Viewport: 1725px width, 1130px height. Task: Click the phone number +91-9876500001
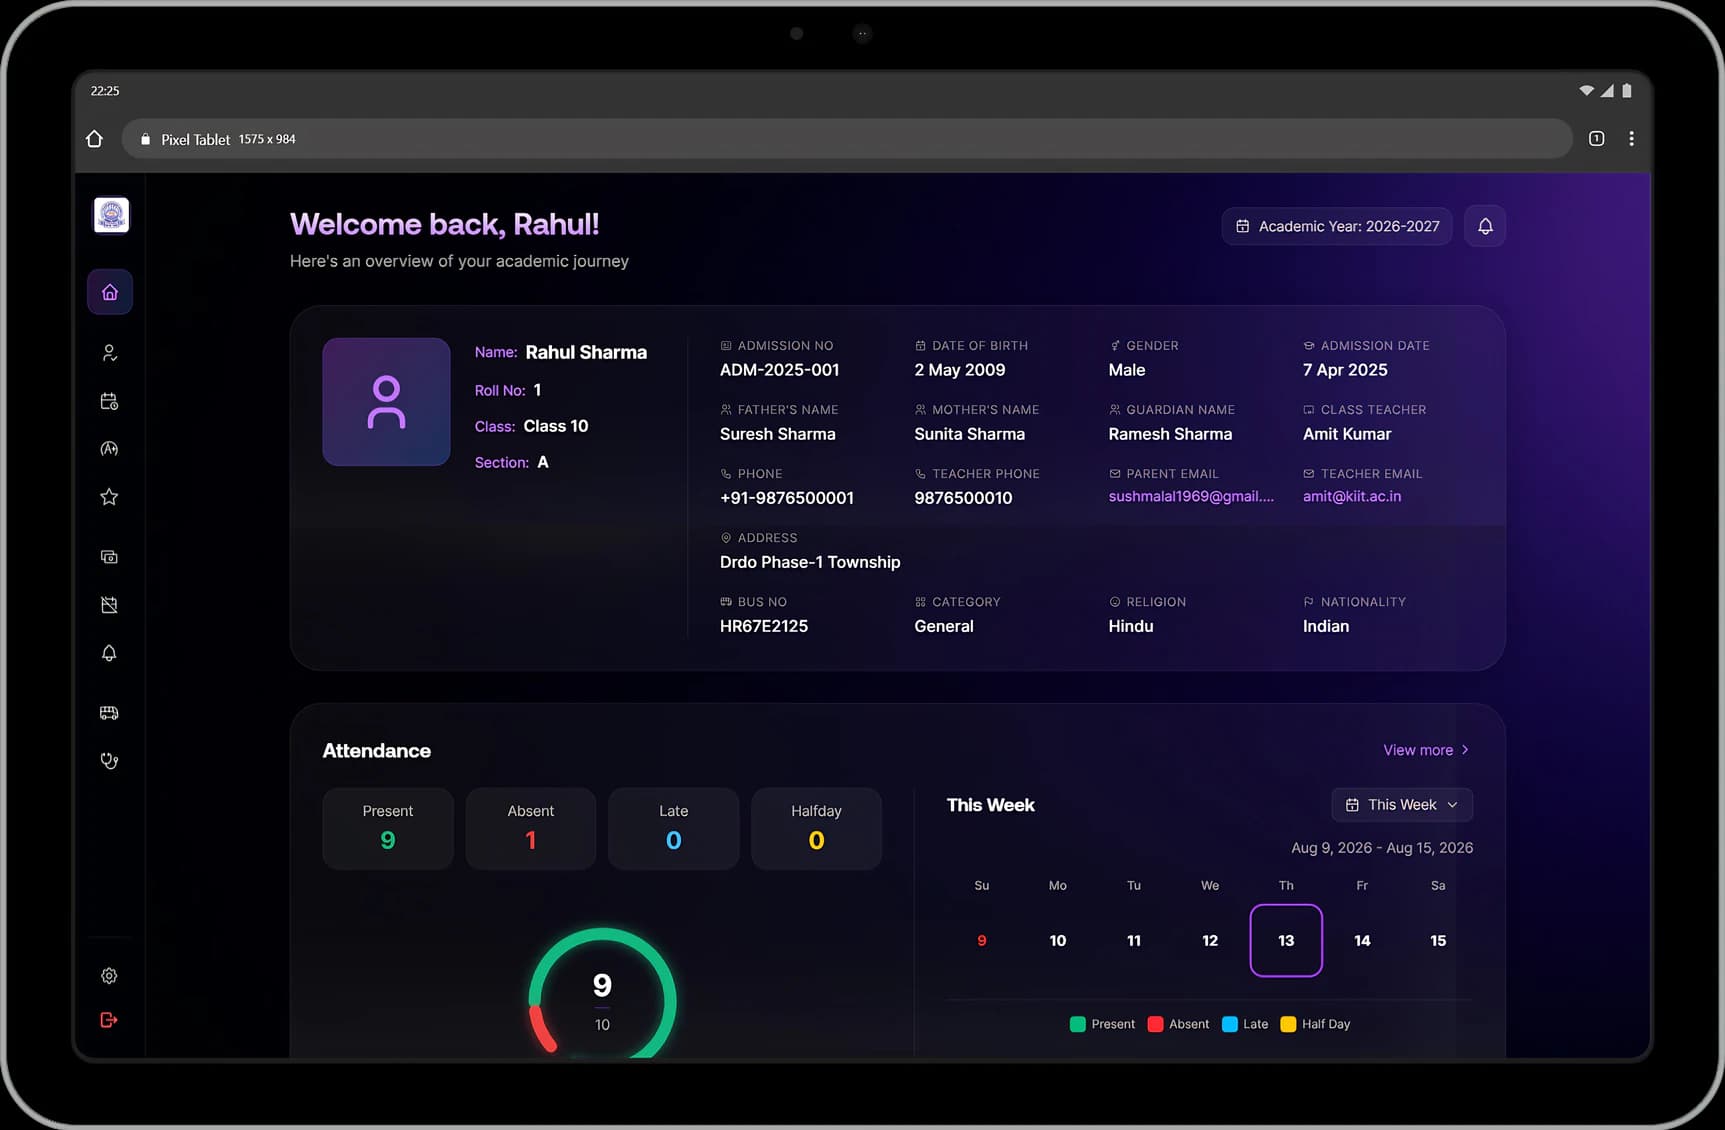787,498
